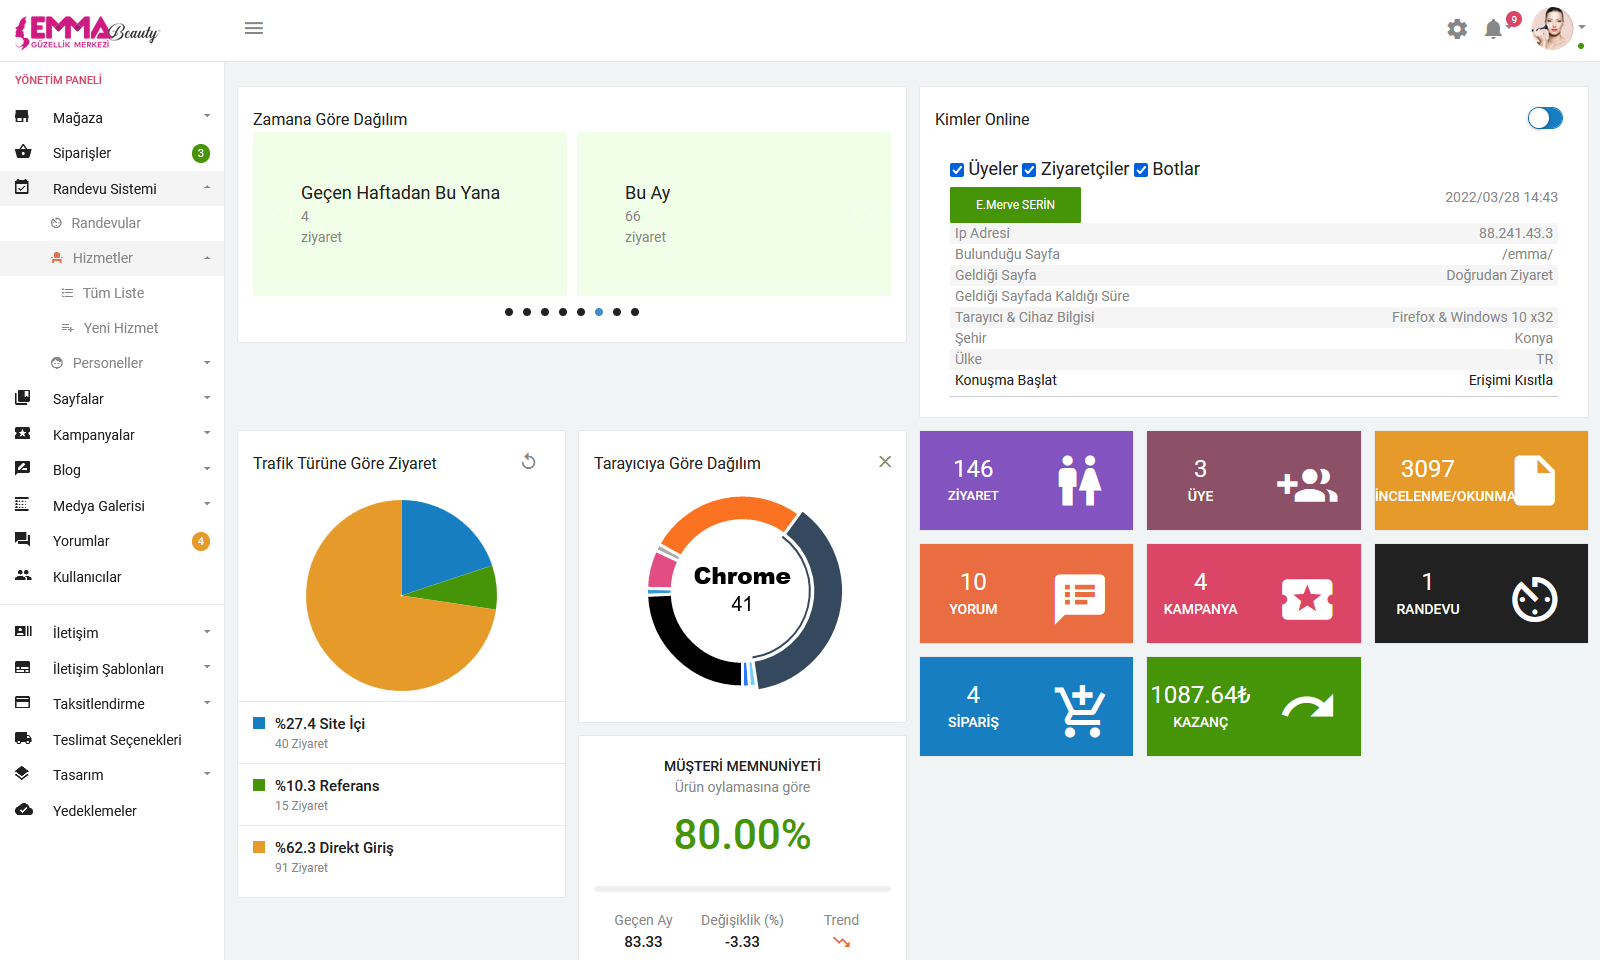The width and height of the screenshot is (1600, 960).
Task: Click the comment icon on Yorum tile
Action: 1080,598
